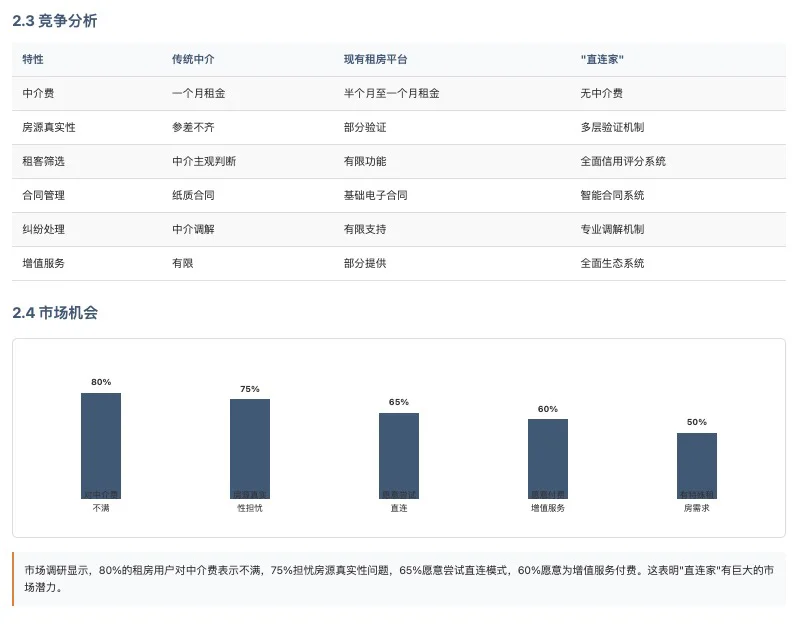The image size is (807, 634).
Task: Click the '有限支持' cell
Action: click(365, 229)
